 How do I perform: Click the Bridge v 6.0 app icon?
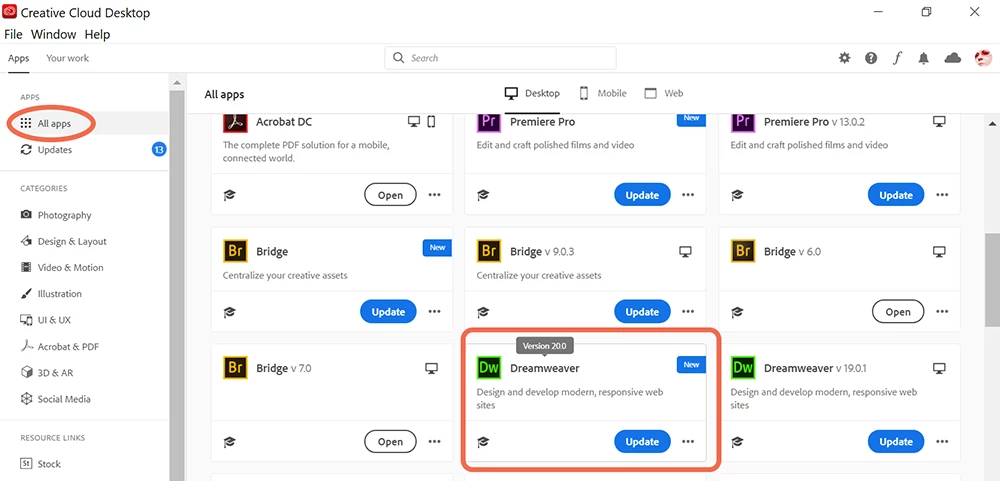pos(742,251)
